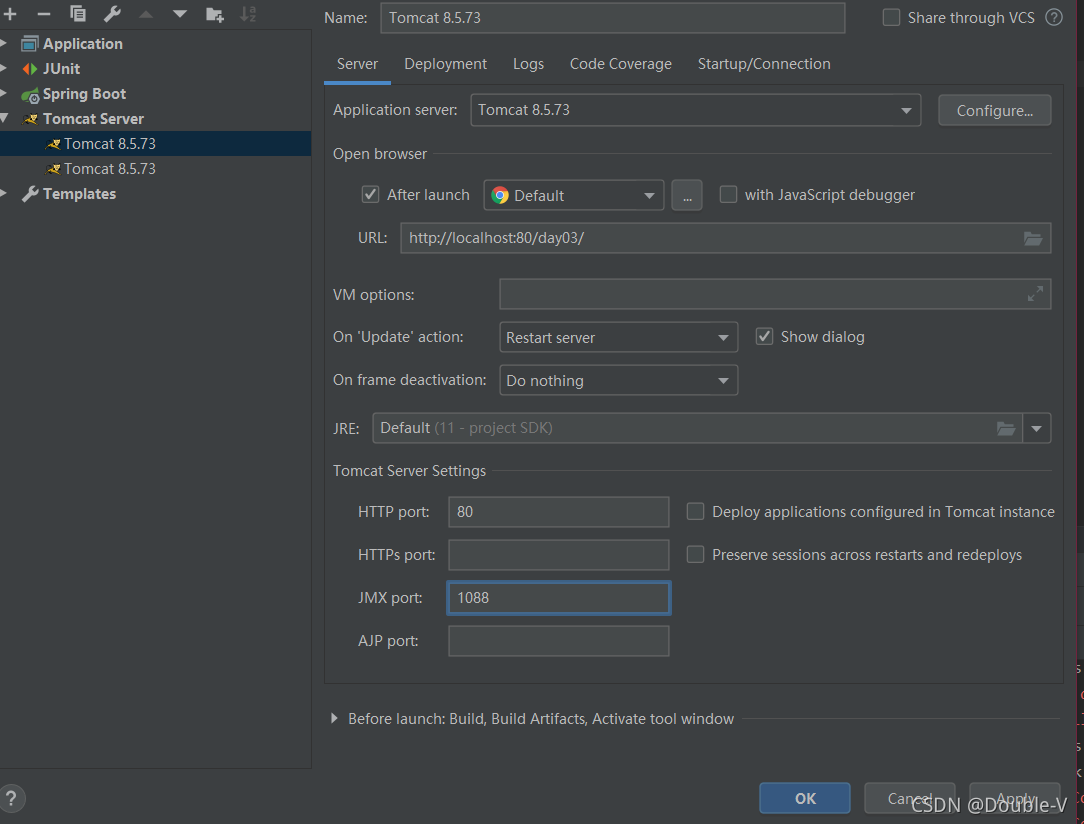This screenshot has width=1084, height=824.
Task: Uncheck the After launch checkbox
Action: tap(371, 194)
